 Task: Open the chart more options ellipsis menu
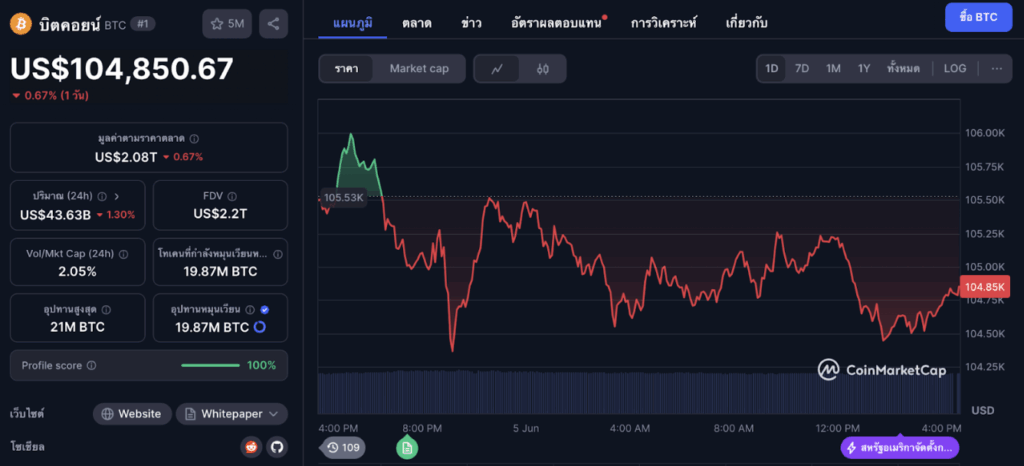[996, 69]
